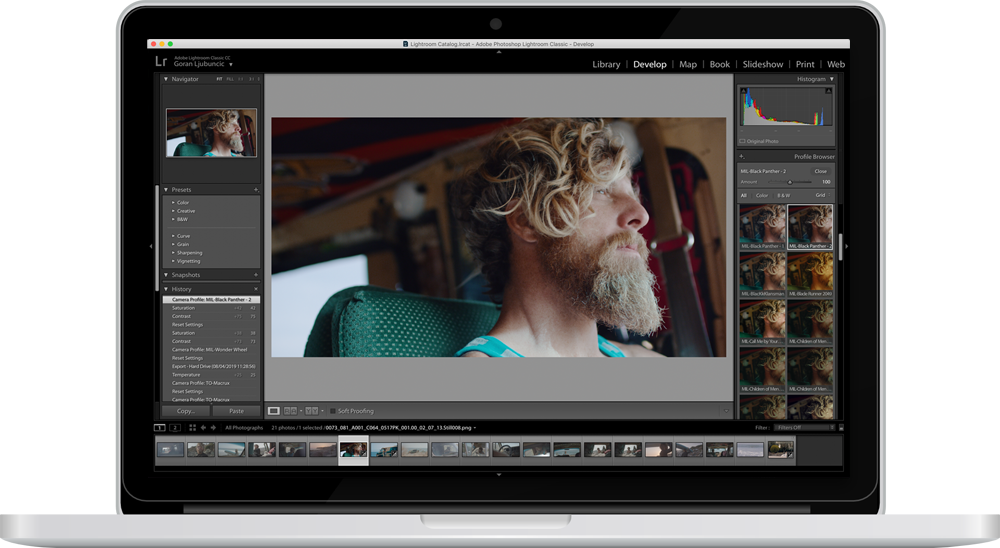Adjust the profile Amount slider
1000x548 pixels.
(790, 182)
